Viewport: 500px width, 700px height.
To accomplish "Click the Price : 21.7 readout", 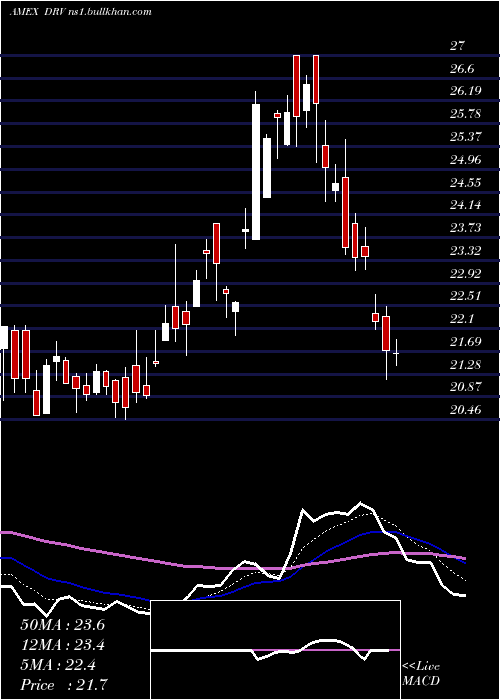I will point(64,684).
